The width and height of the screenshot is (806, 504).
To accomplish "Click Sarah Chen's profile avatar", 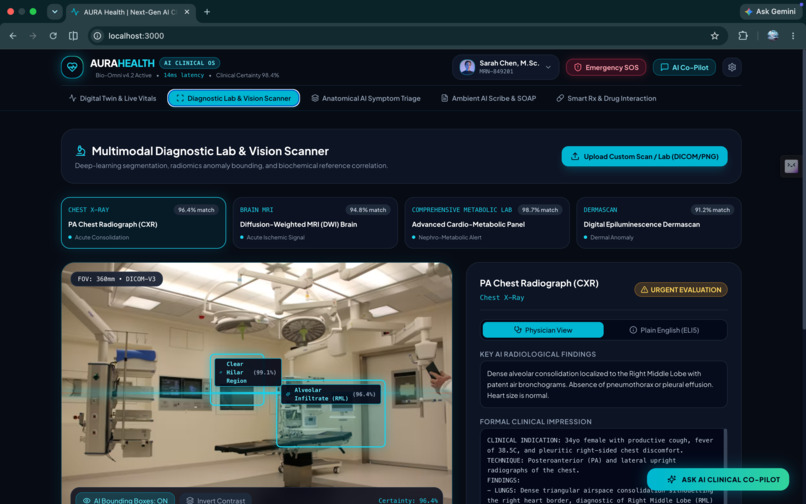I will click(x=467, y=67).
